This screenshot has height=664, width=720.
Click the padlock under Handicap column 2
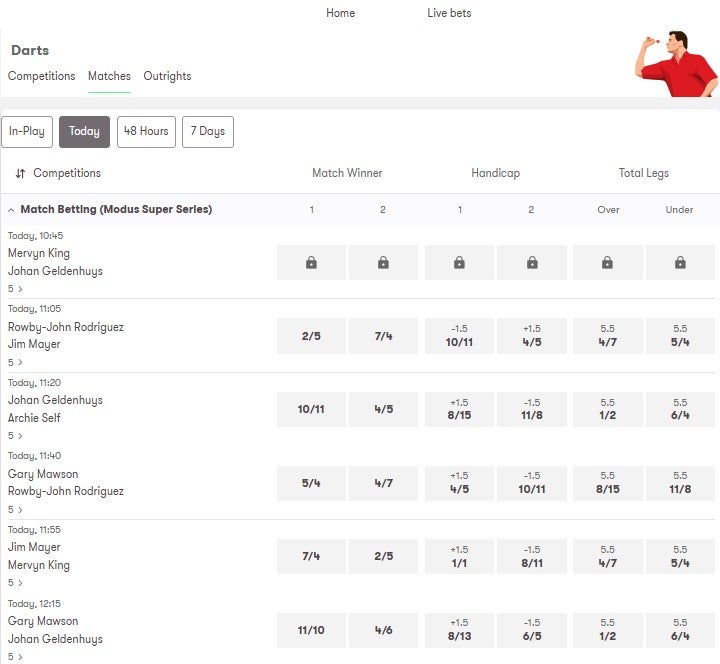[x=531, y=263]
